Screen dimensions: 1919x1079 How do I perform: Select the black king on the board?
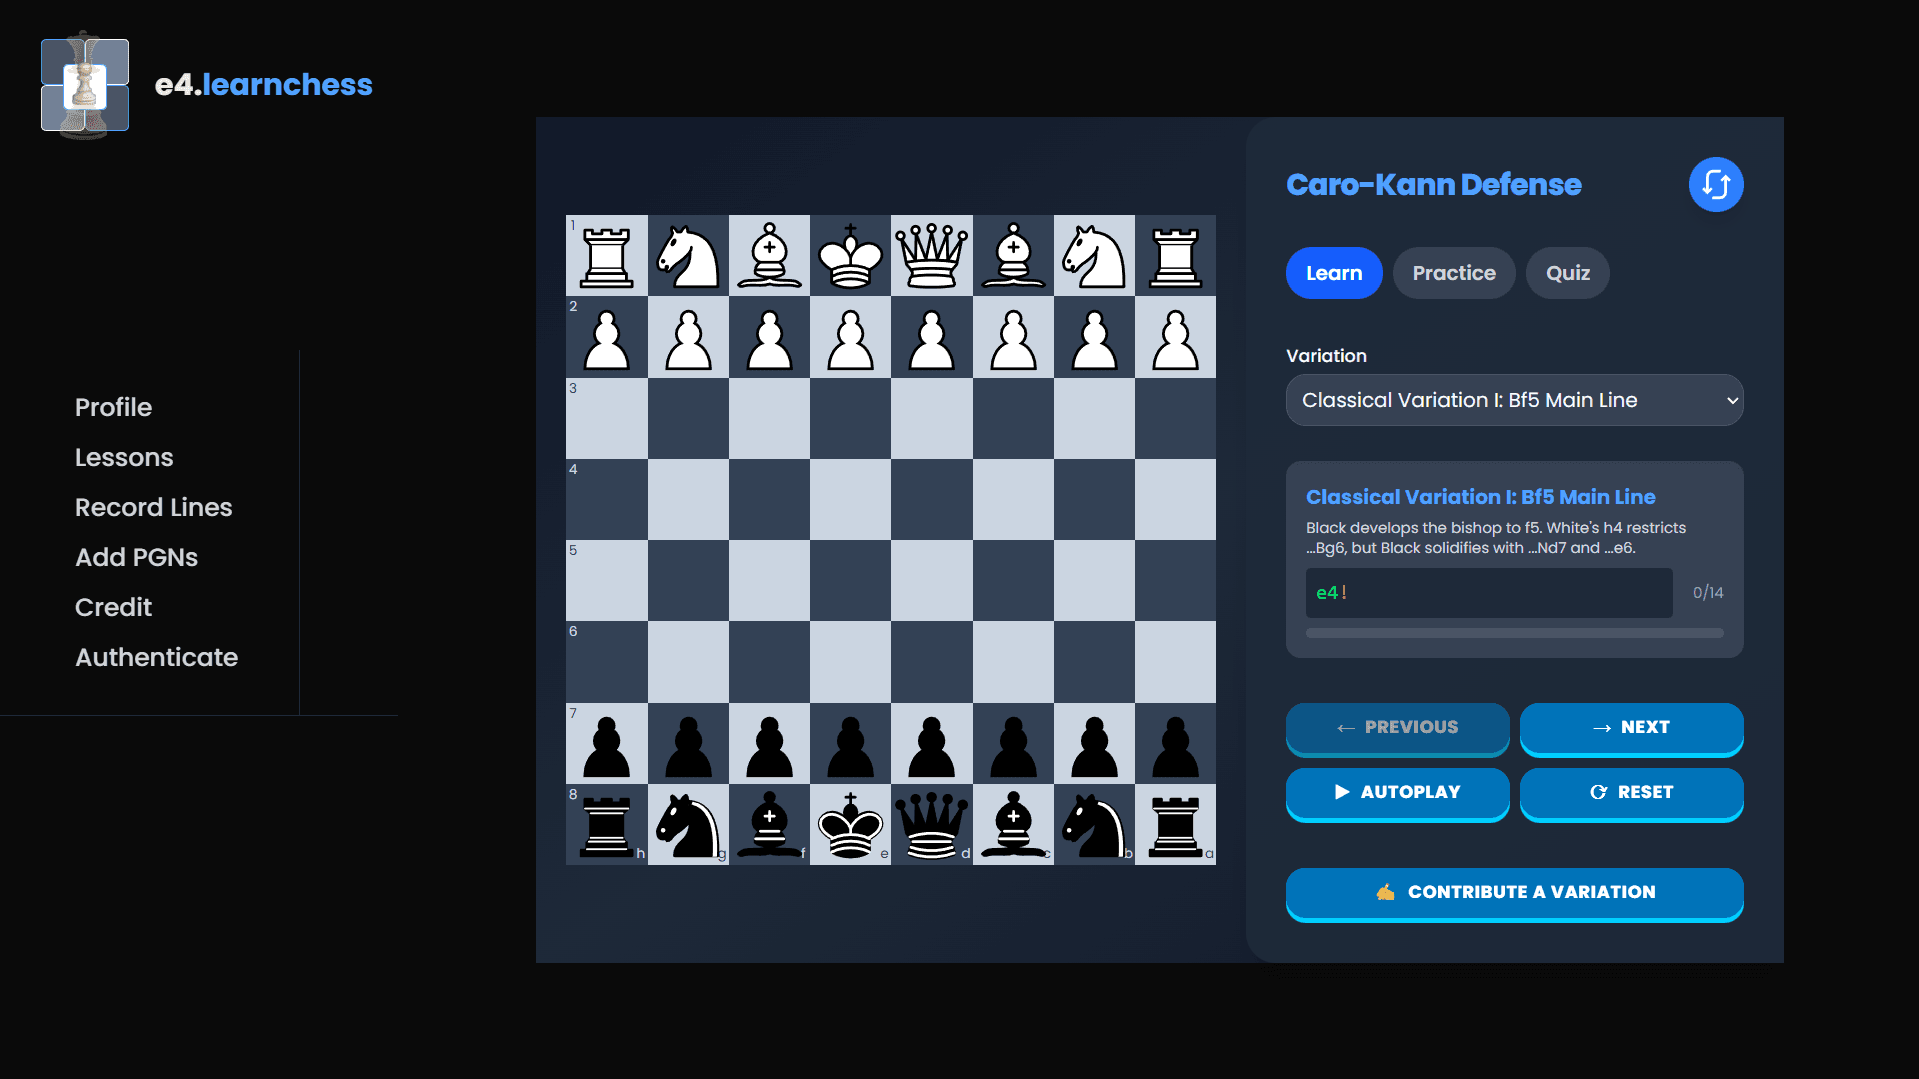point(850,825)
